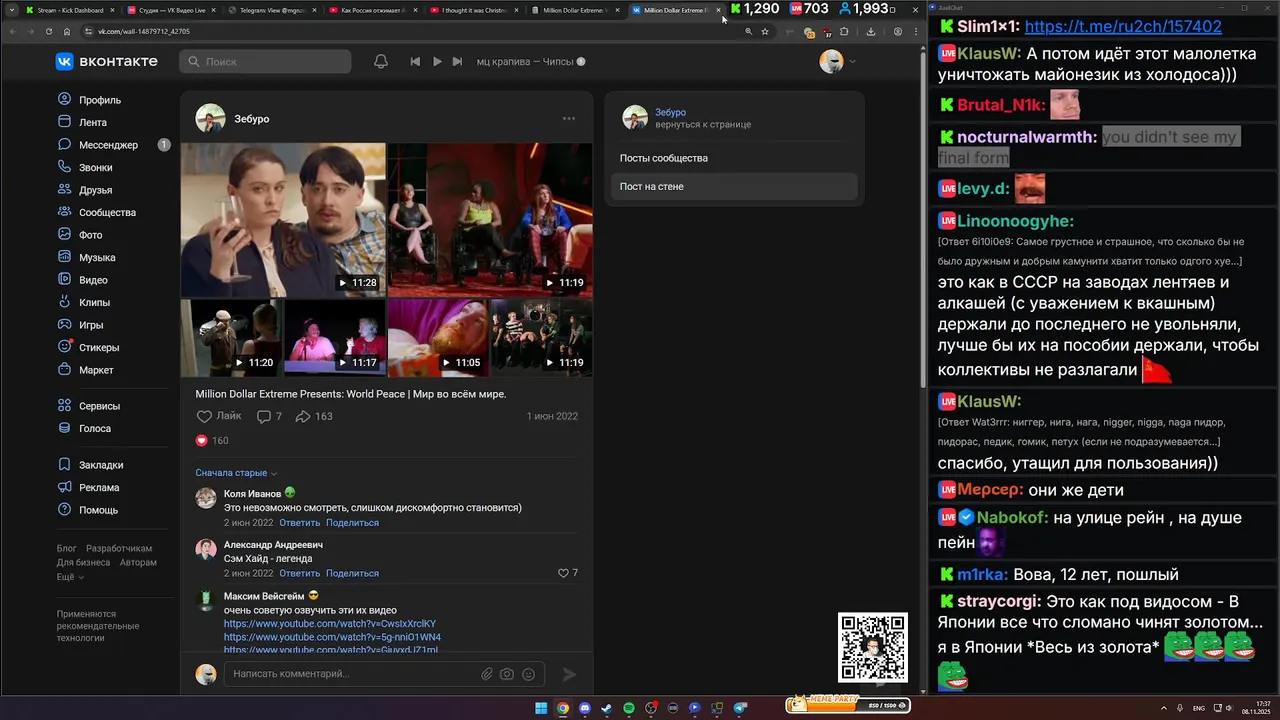Play the 11:05 video thumbnail

438,338
